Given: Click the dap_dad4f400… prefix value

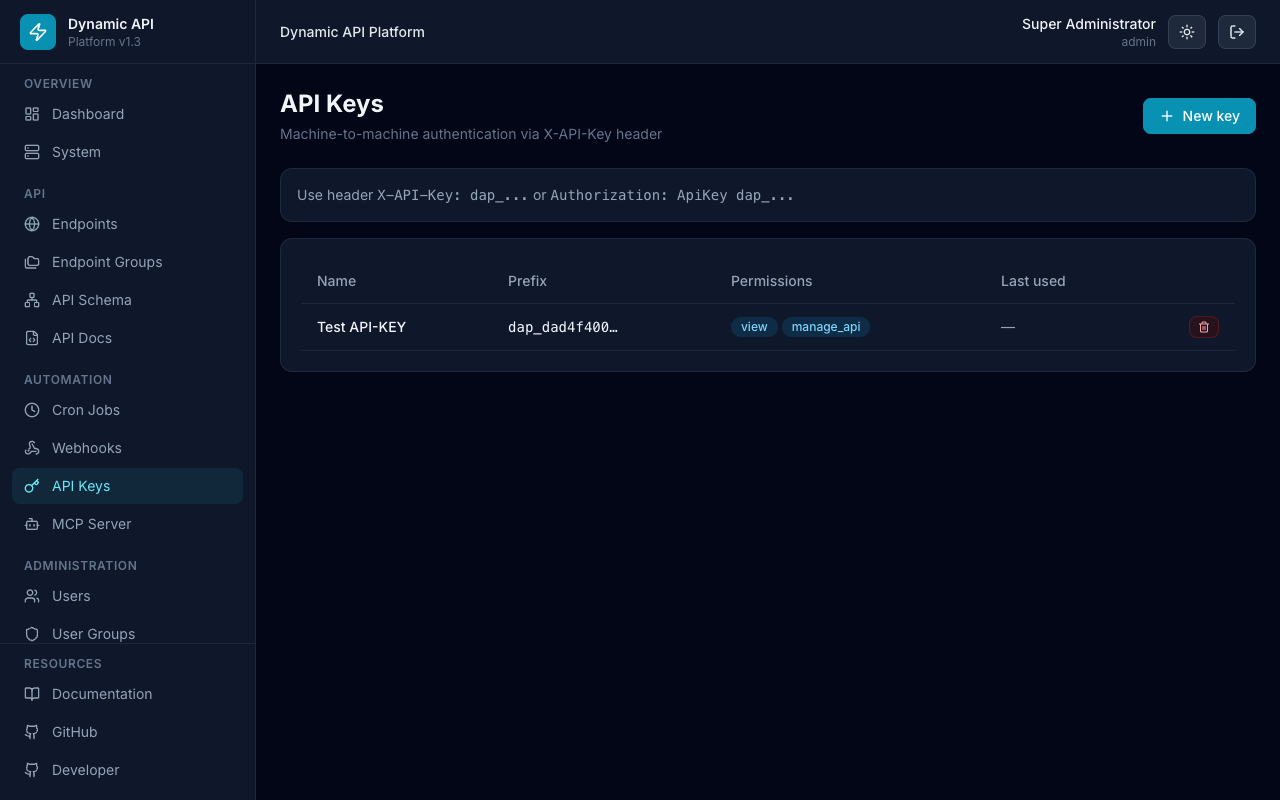Looking at the screenshot, I should [563, 327].
